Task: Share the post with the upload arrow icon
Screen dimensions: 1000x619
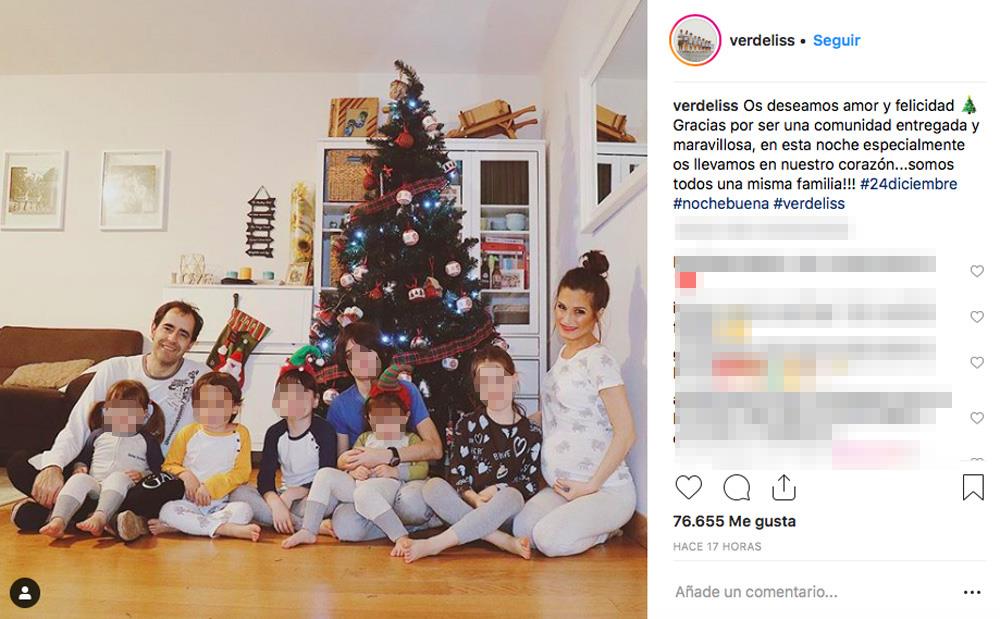Action: pos(783,488)
